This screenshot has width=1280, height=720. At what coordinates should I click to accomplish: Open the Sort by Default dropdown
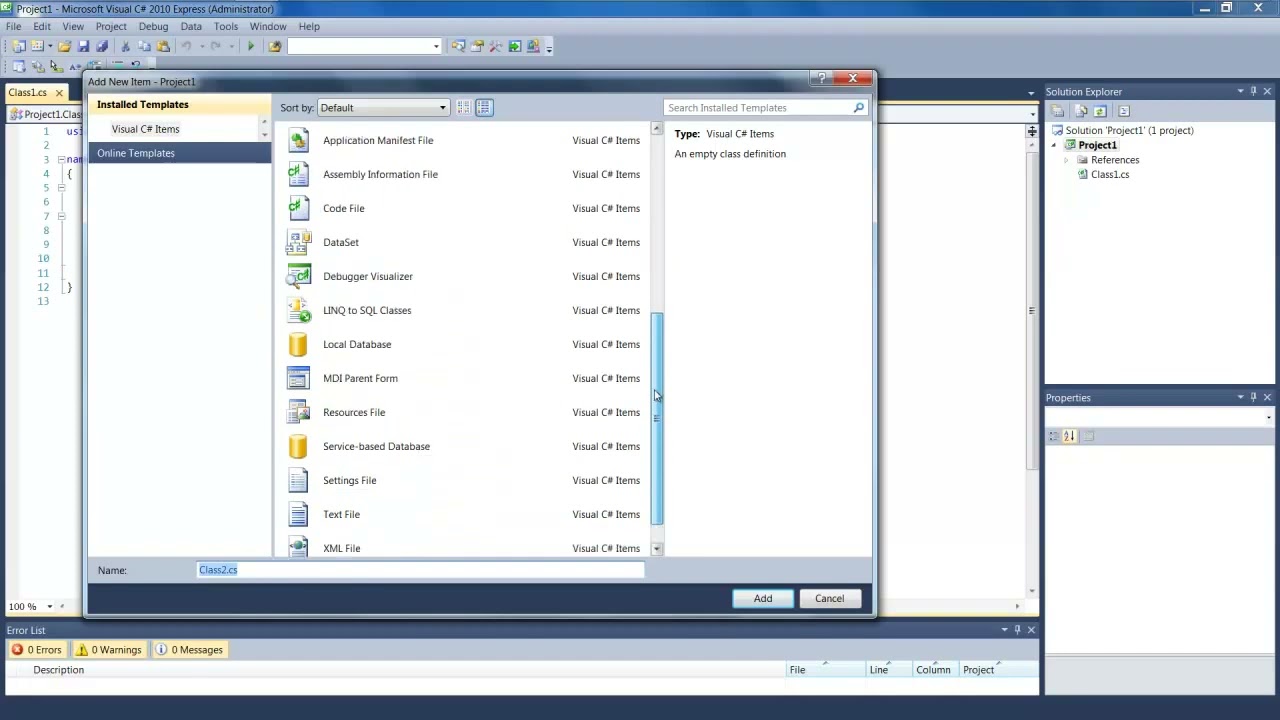tap(383, 108)
